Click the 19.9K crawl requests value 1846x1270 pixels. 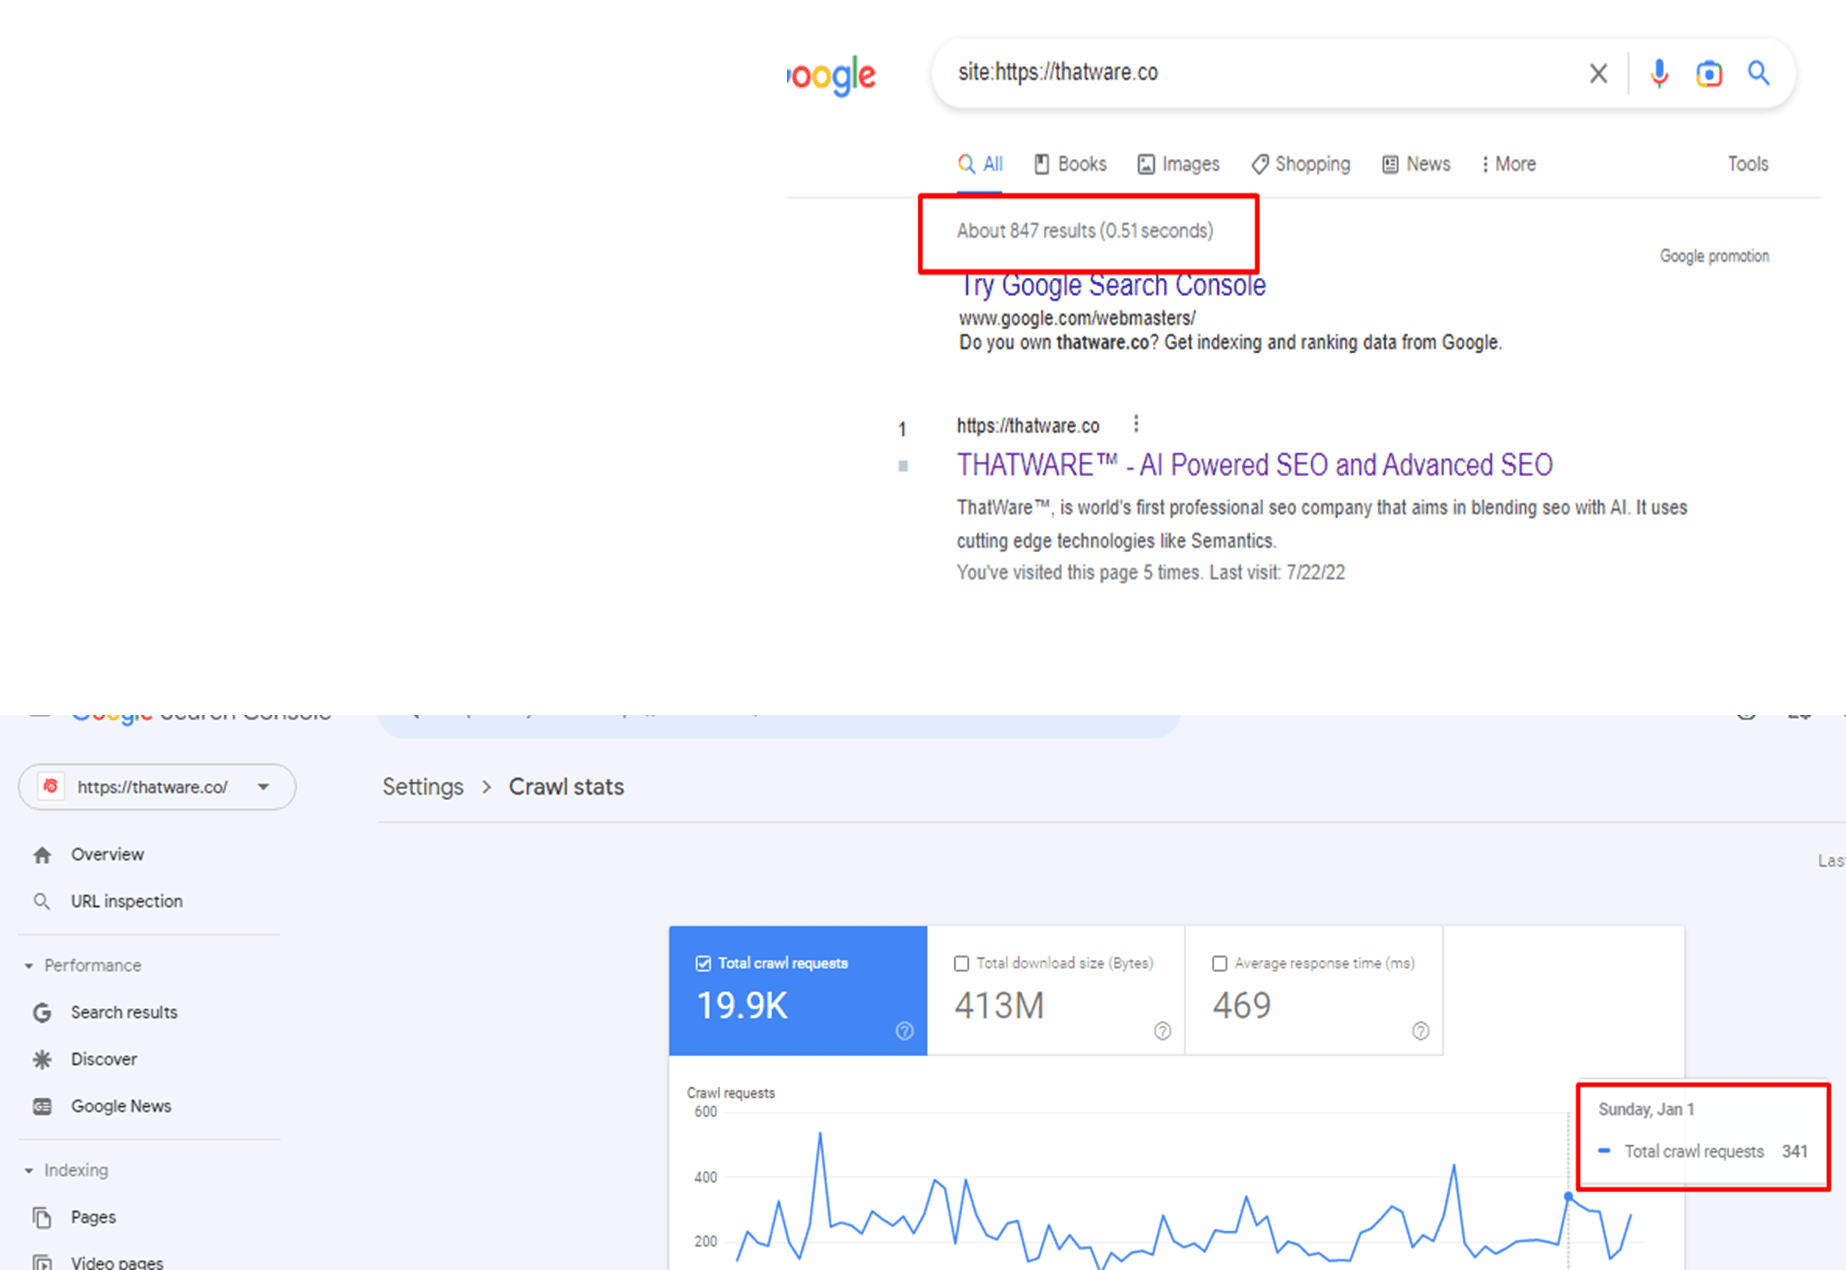pyautogui.click(x=742, y=1006)
